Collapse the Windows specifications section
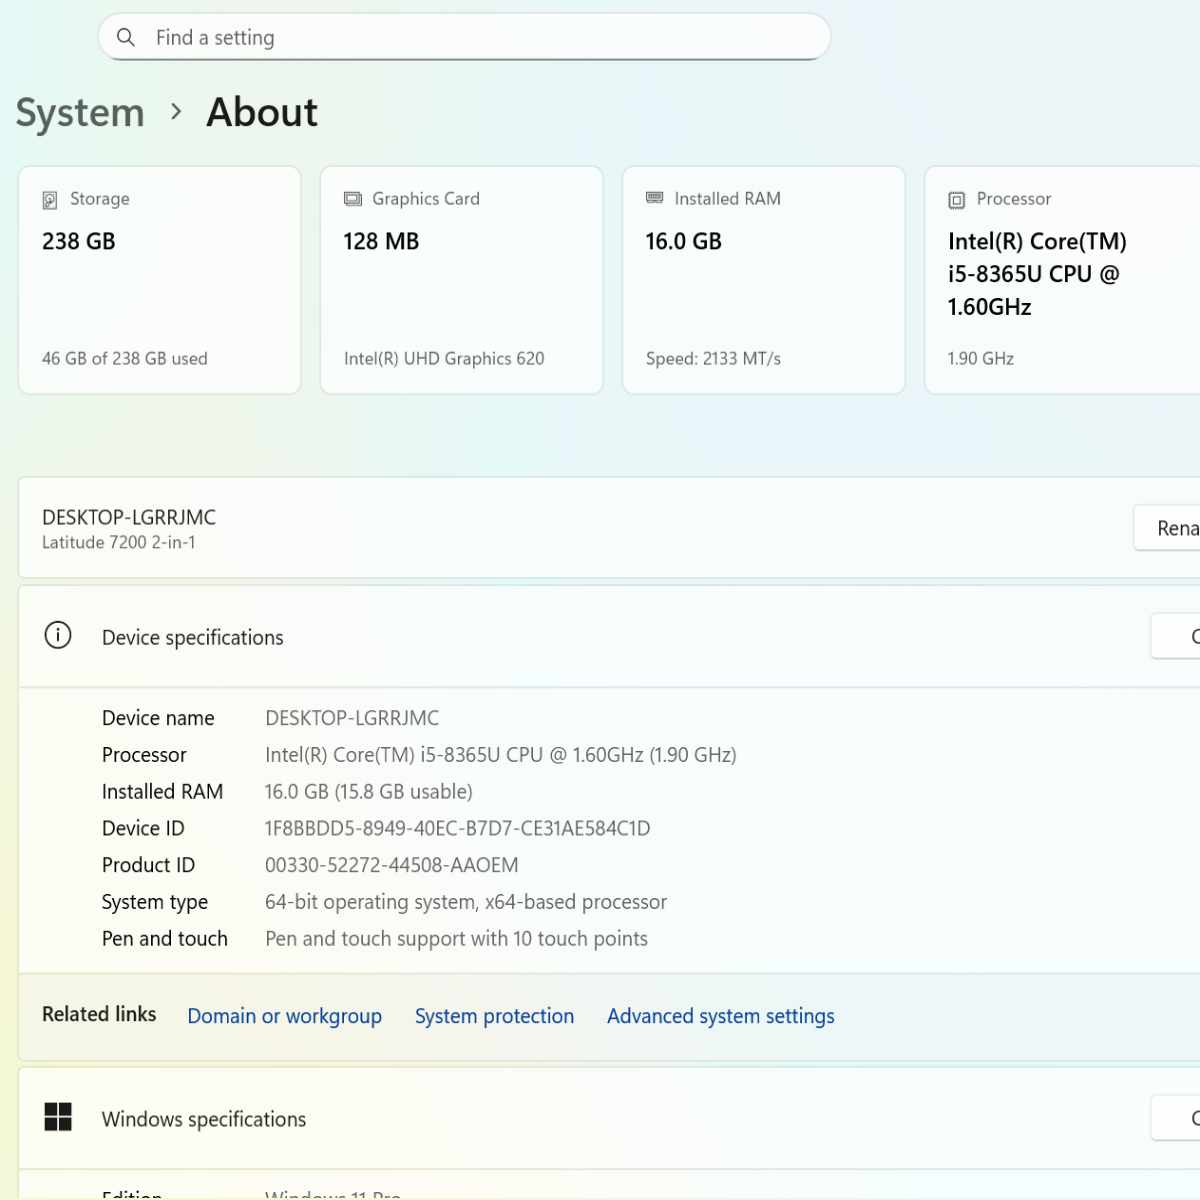1200x1200 pixels. pos(609,1118)
